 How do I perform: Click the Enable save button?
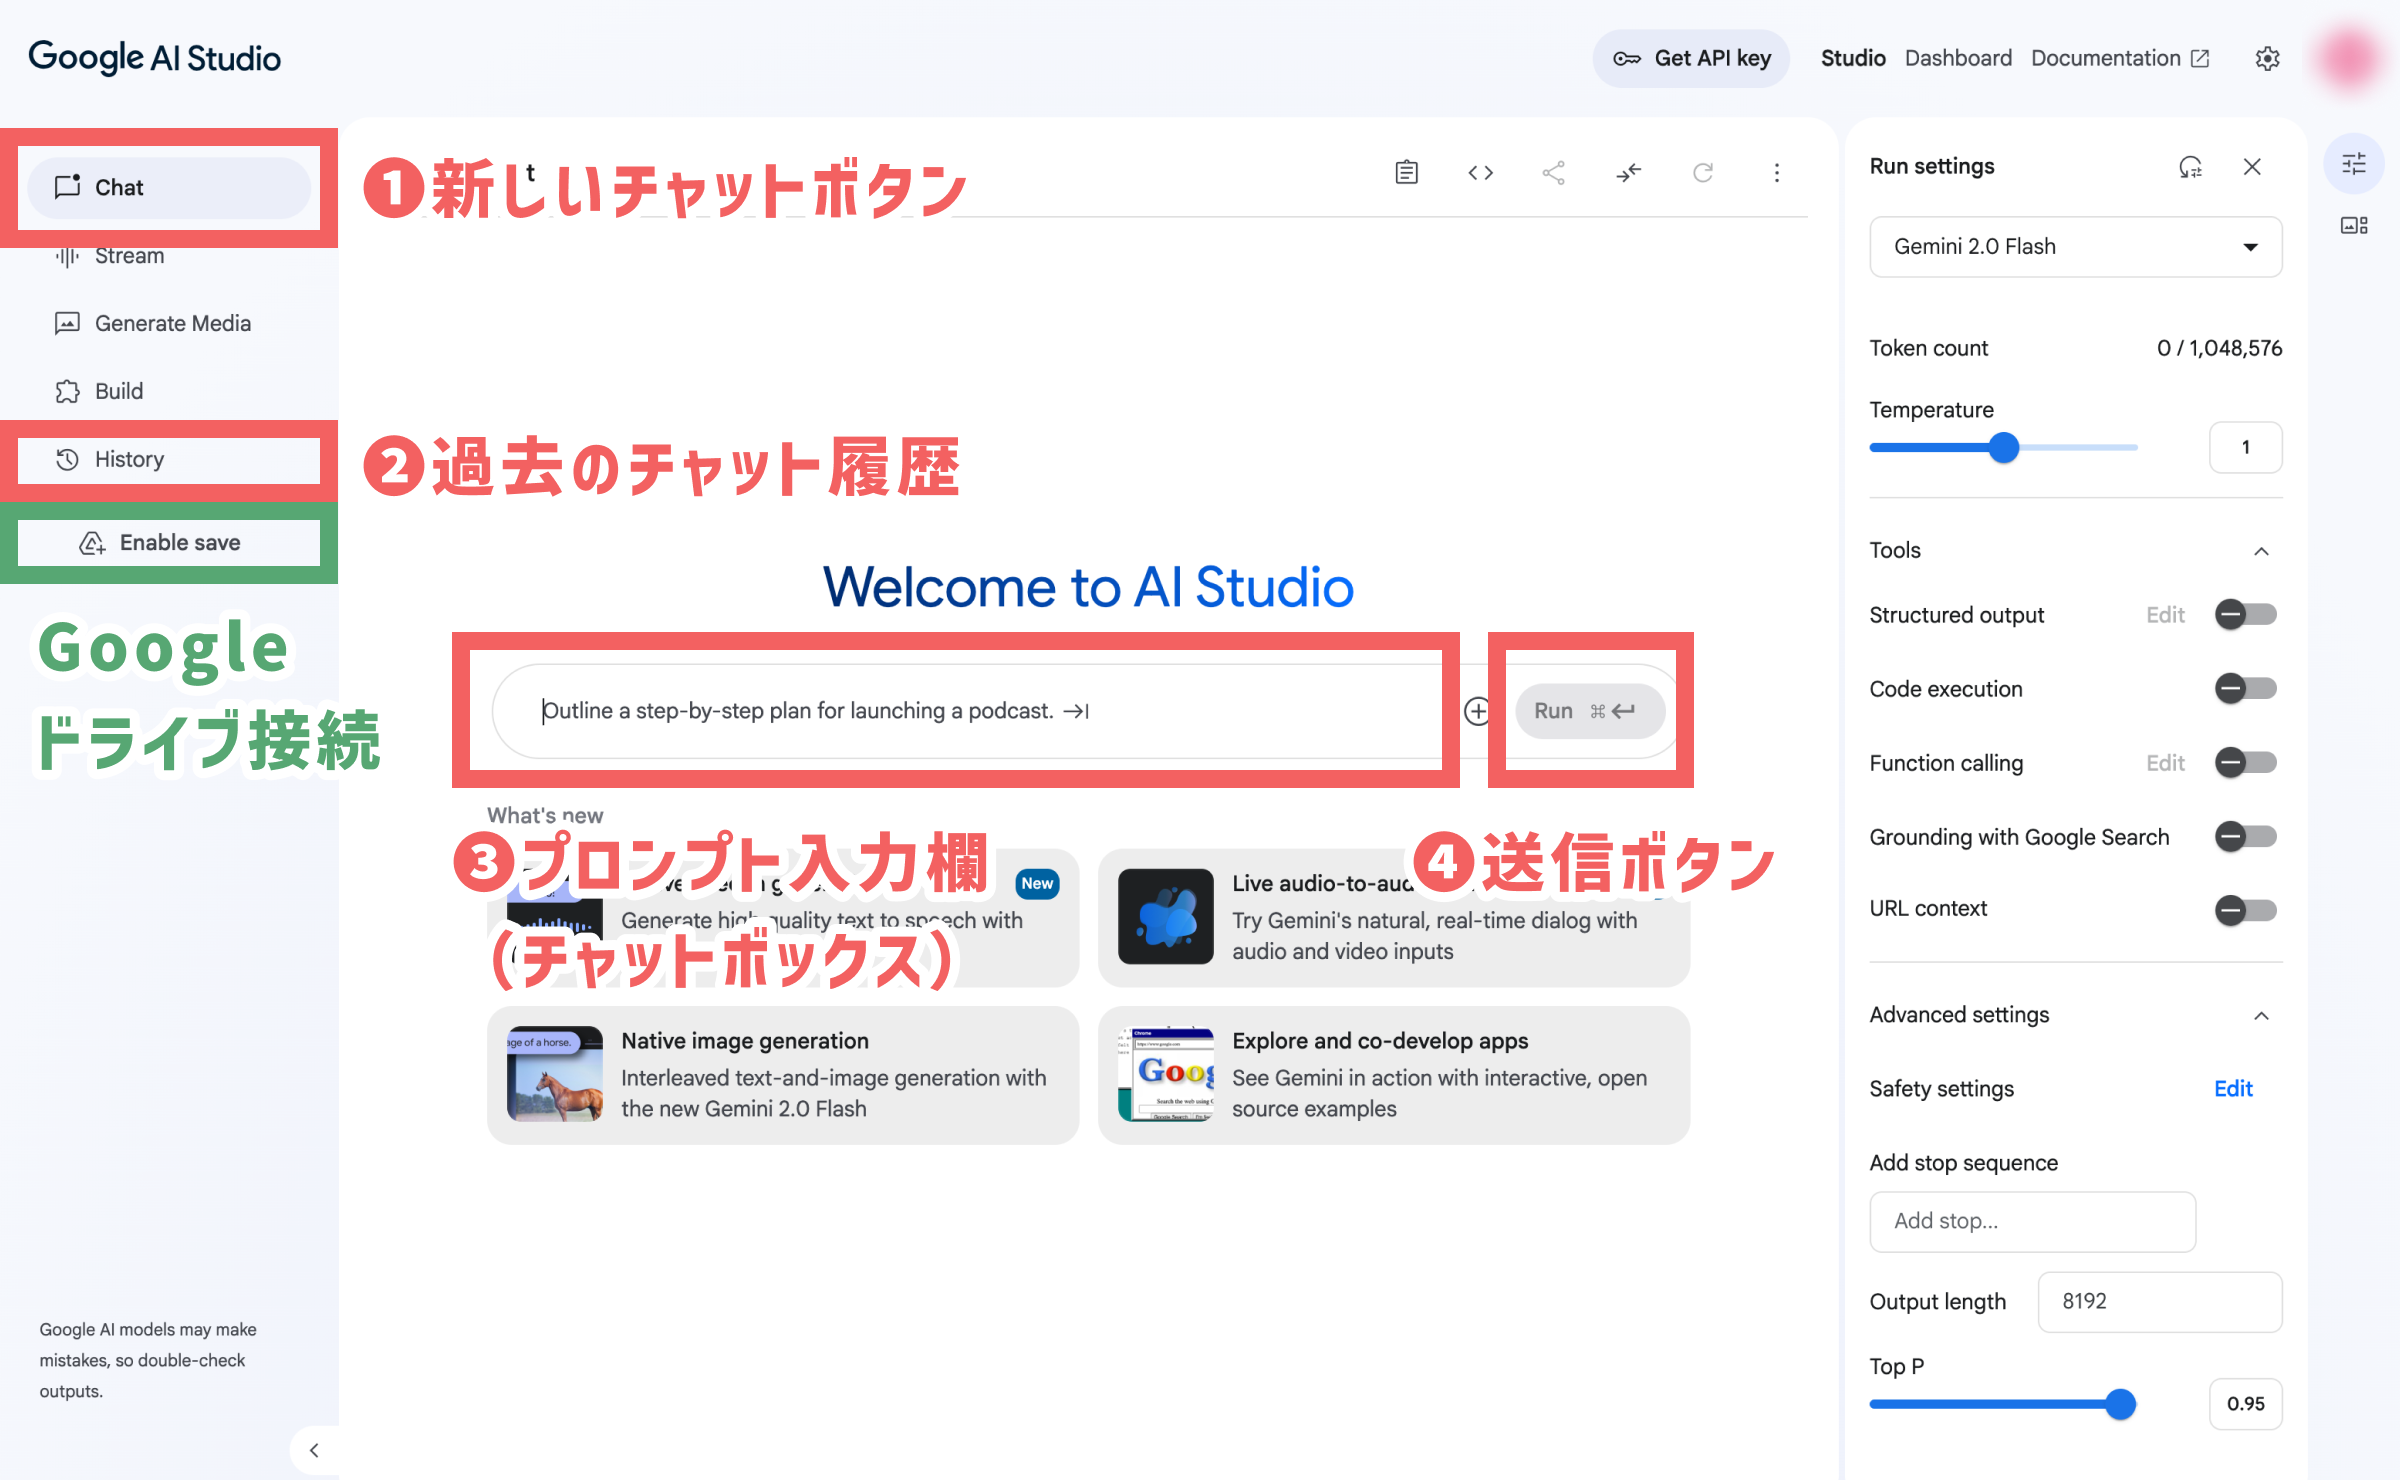(x=169, y=542)
